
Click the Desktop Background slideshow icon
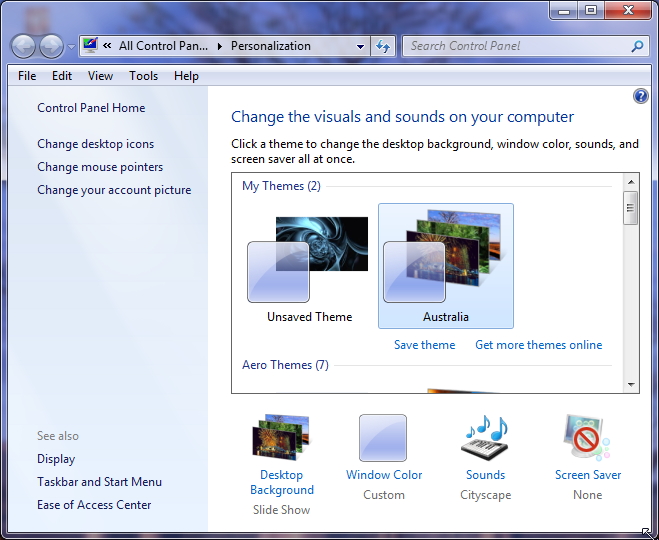pos(281,437)
